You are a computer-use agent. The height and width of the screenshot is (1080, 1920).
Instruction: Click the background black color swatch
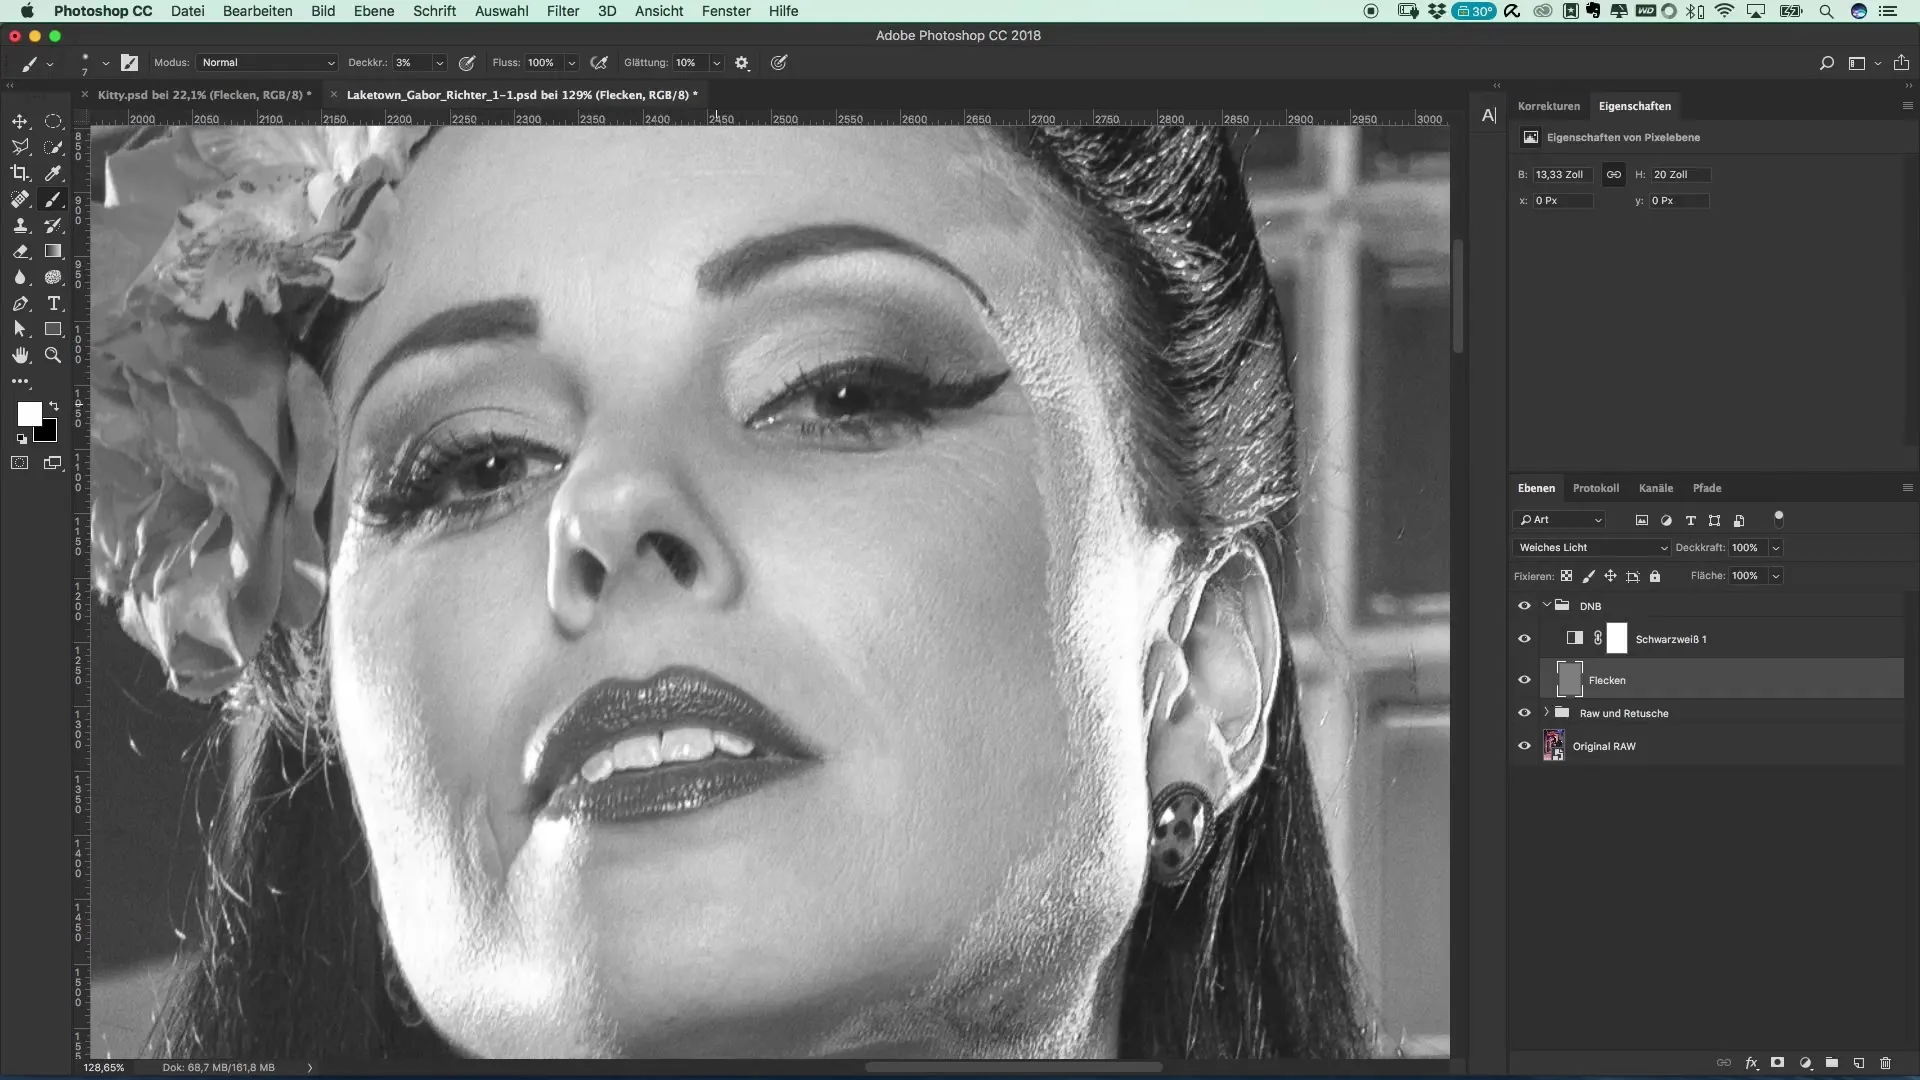pos(49,434)
